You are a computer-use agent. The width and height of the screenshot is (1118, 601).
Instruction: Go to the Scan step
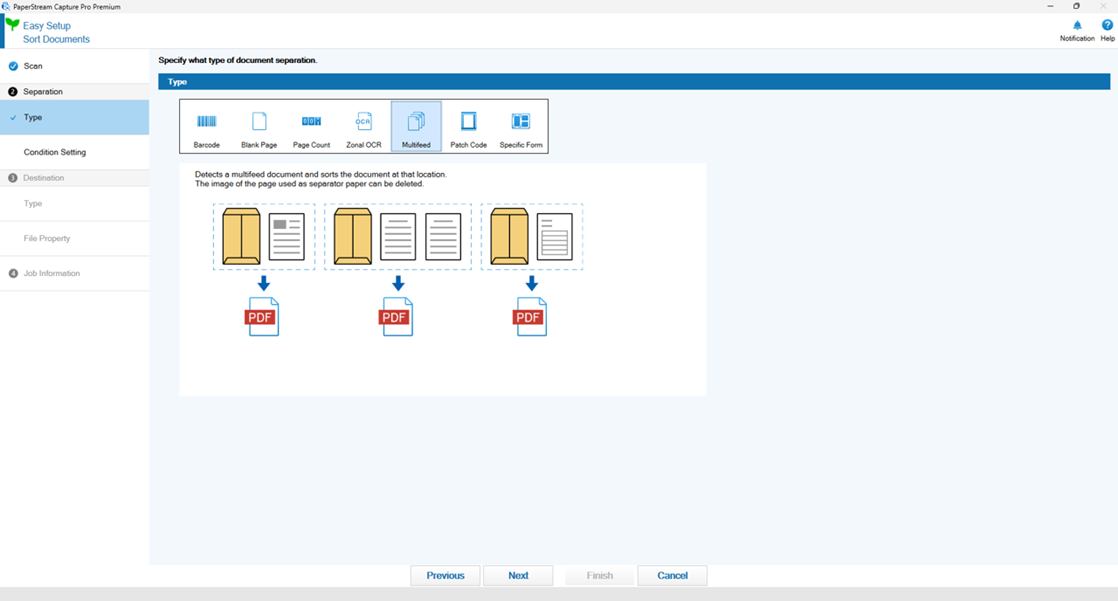pos(33,66)
